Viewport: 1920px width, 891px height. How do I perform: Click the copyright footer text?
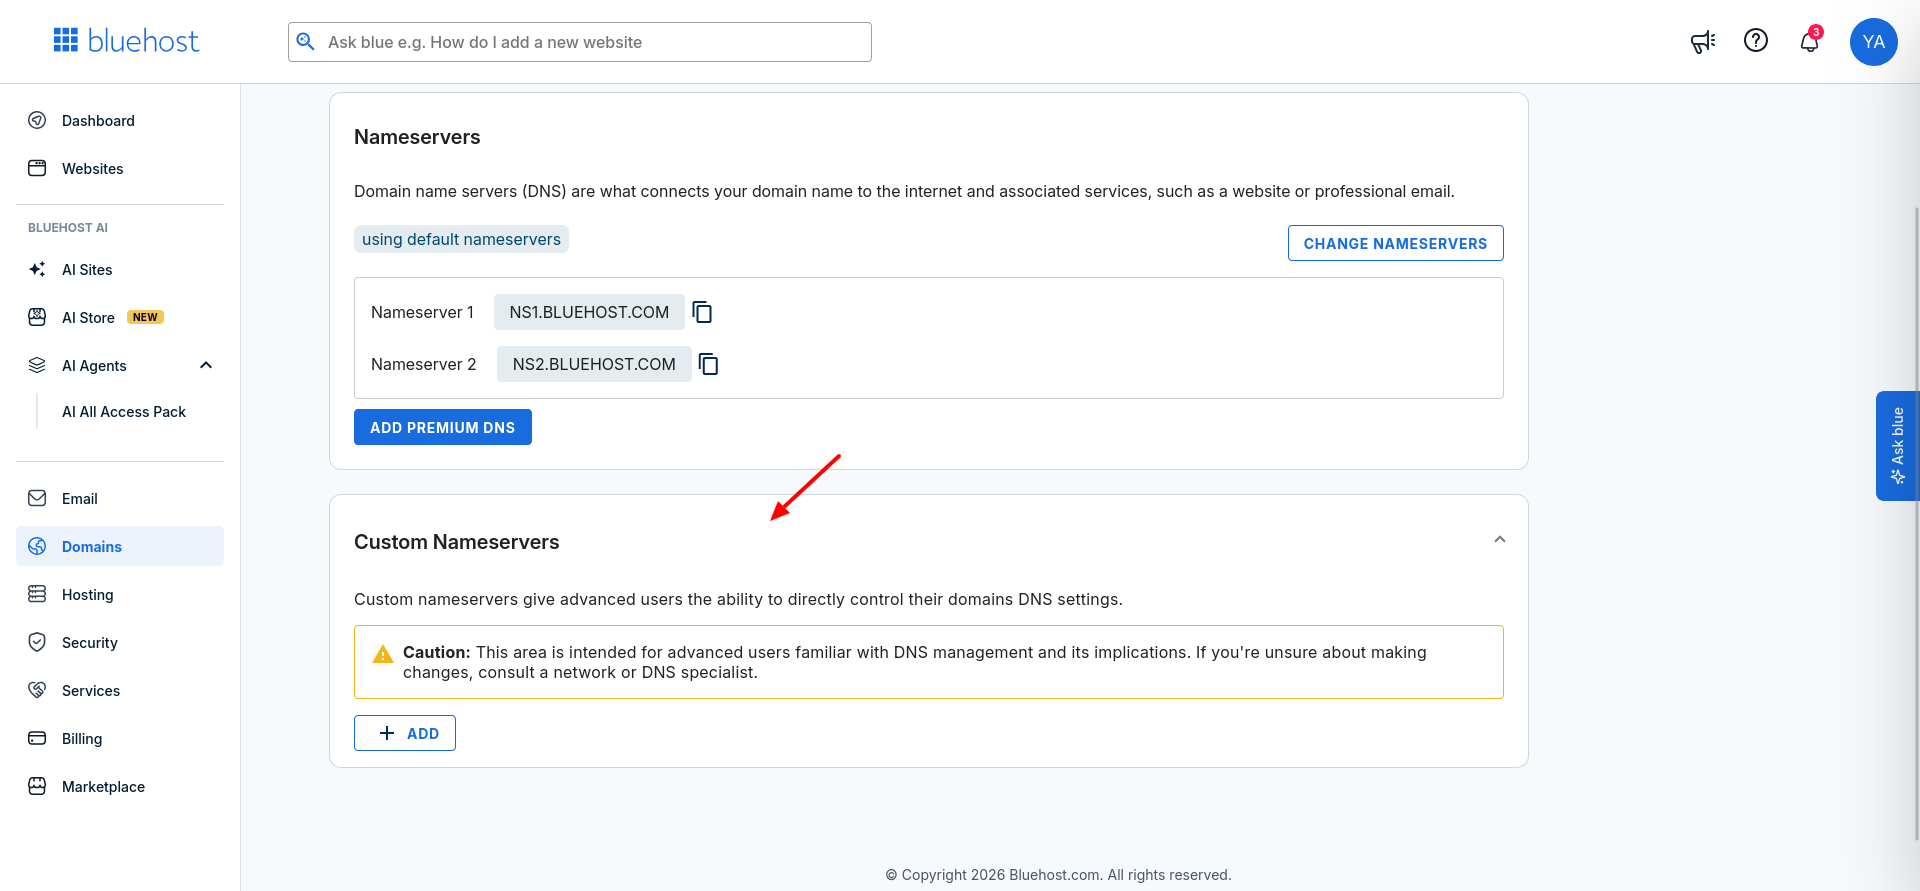[x=1059, y=875]
